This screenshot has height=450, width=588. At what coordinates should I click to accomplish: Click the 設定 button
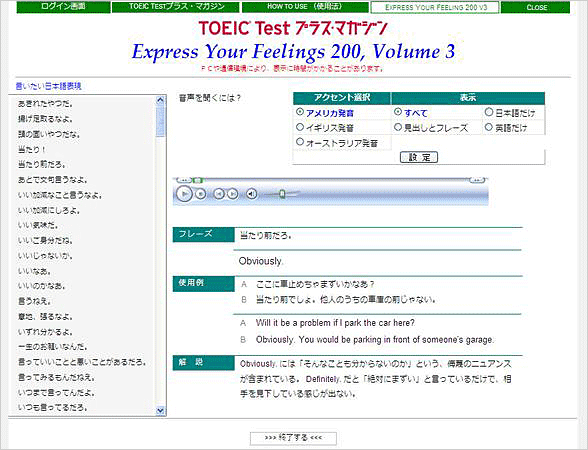click(x=419, y=157)
